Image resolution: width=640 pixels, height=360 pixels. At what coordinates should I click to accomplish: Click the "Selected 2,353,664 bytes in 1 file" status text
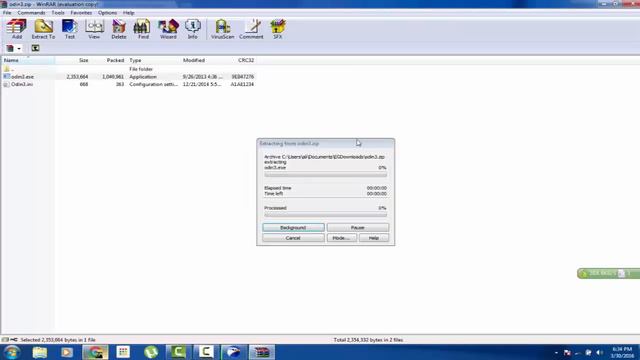coord(58,340)
